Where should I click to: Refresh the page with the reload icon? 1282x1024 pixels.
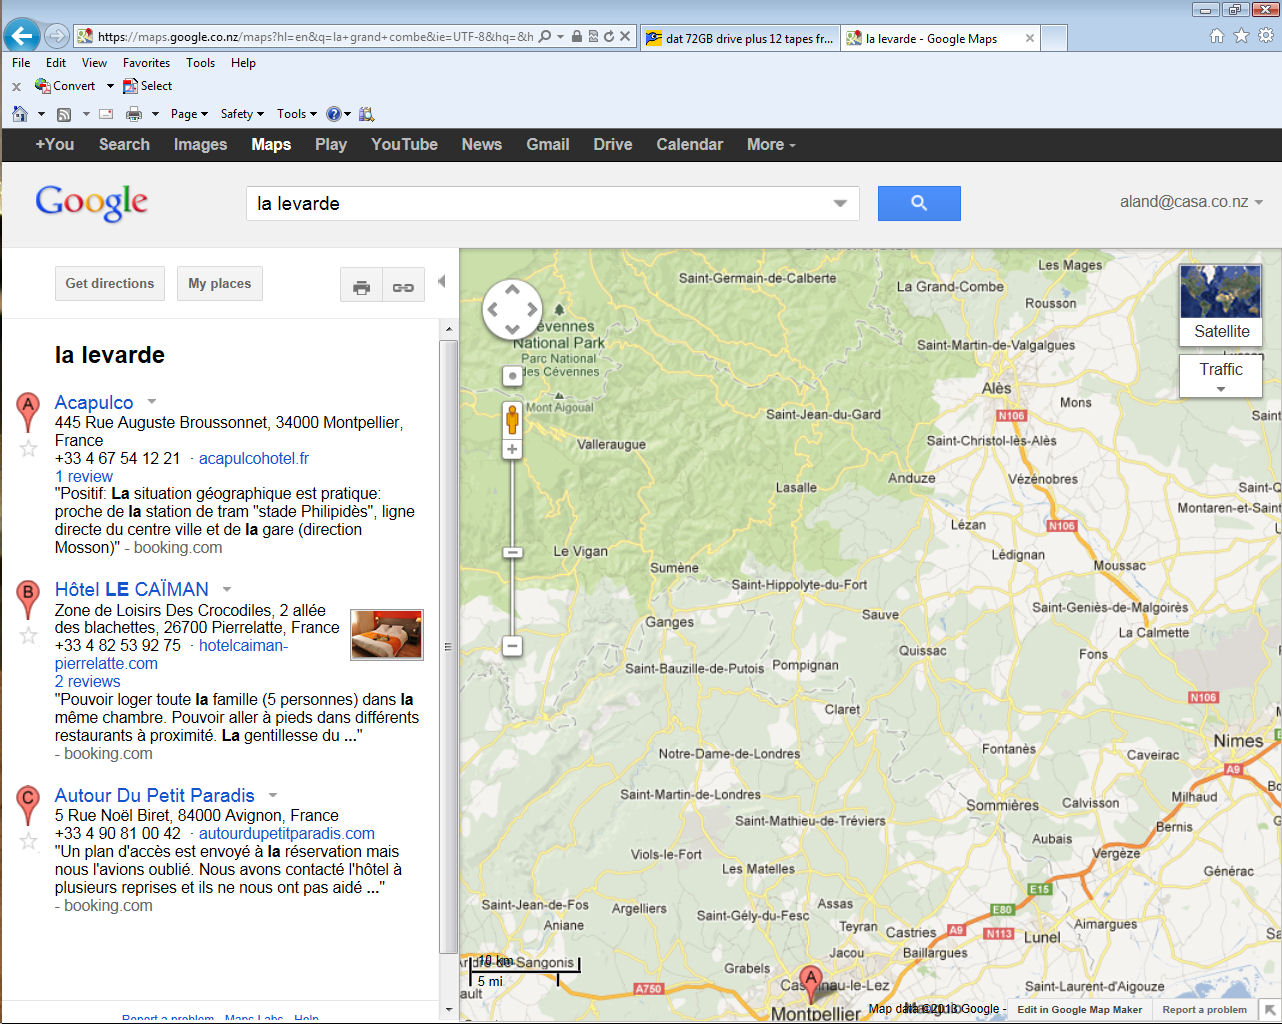pyautogui.click(x=608, y=36)
